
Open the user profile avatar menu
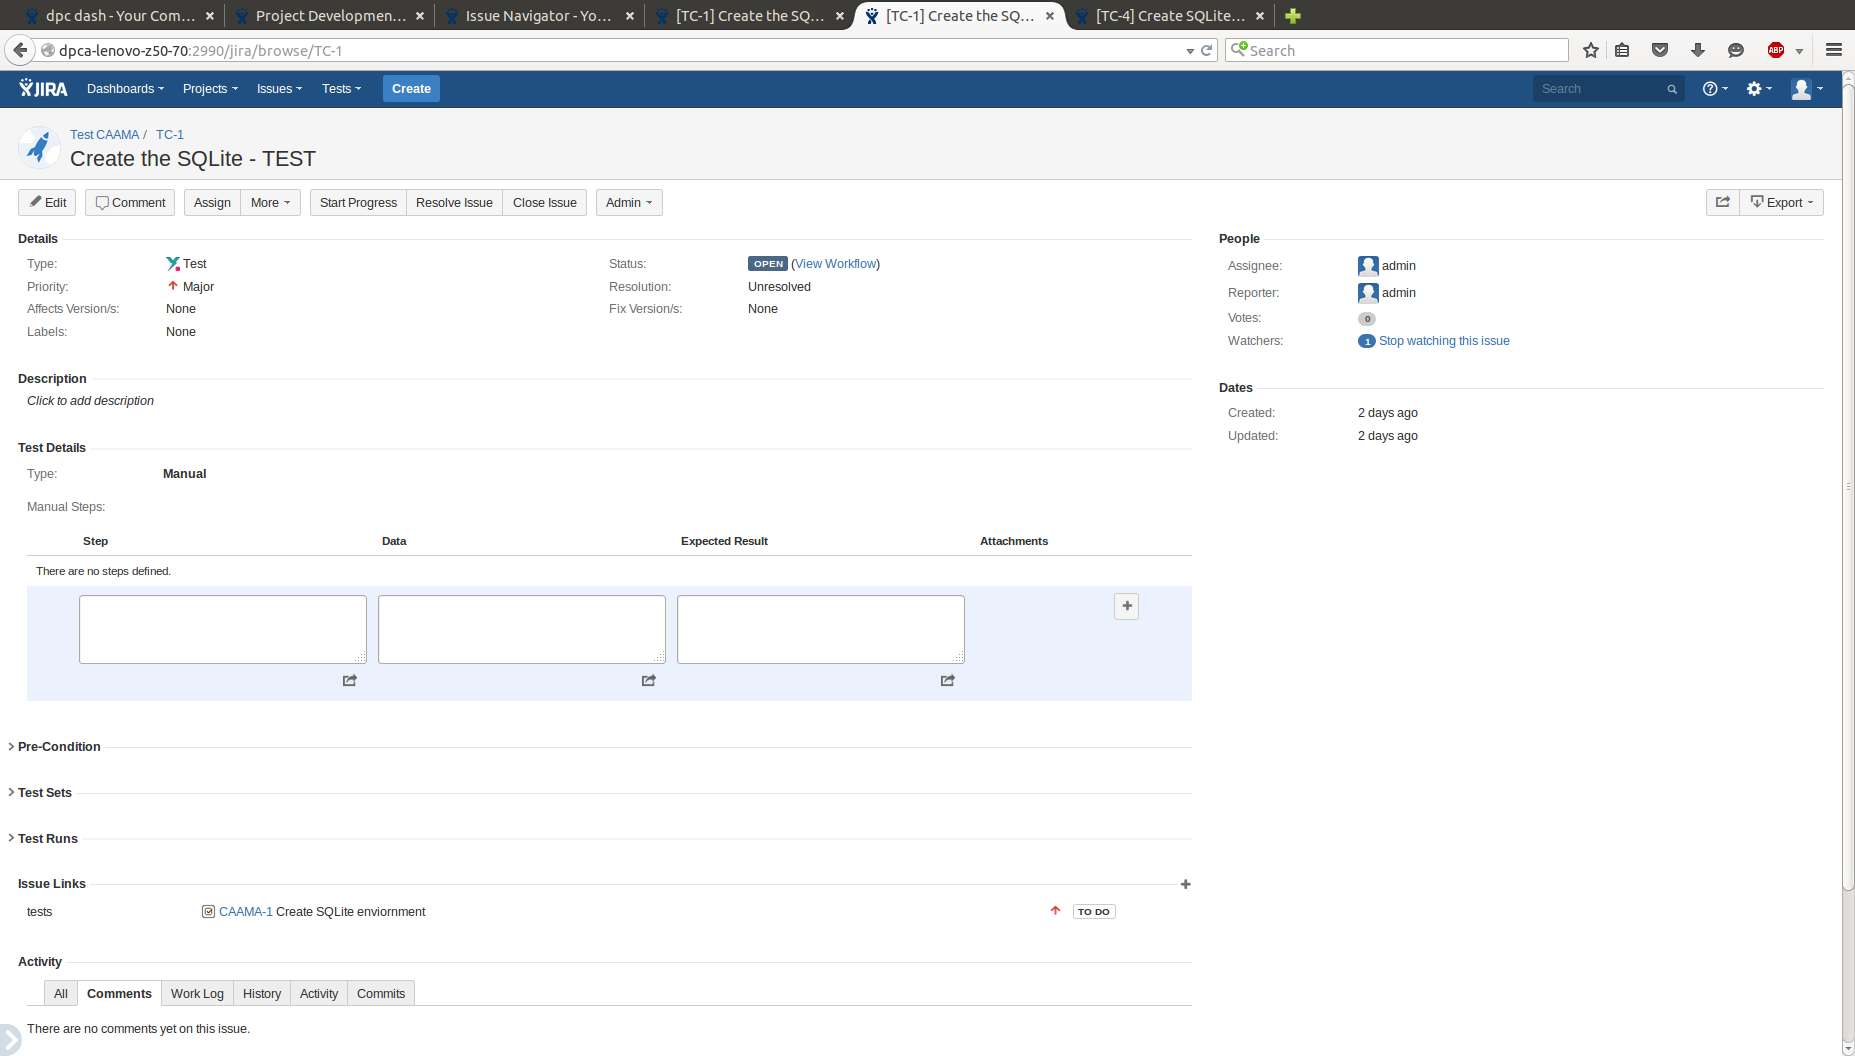point(1806,89)
